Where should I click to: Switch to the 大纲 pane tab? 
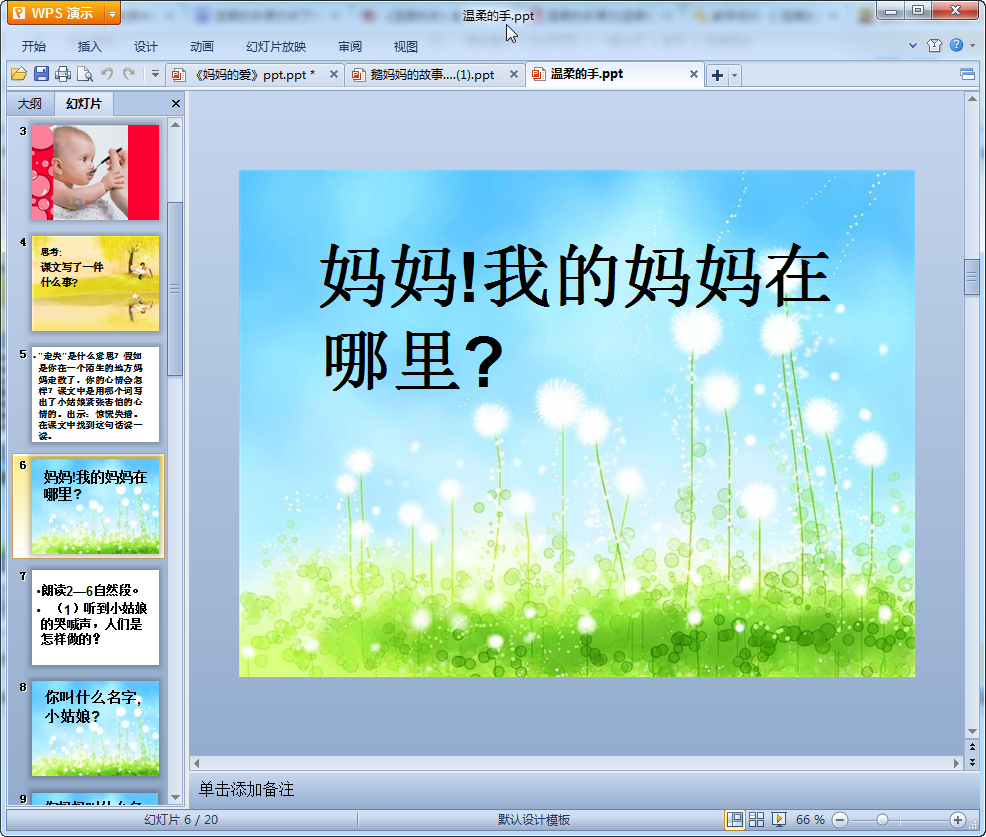(30, 104)
